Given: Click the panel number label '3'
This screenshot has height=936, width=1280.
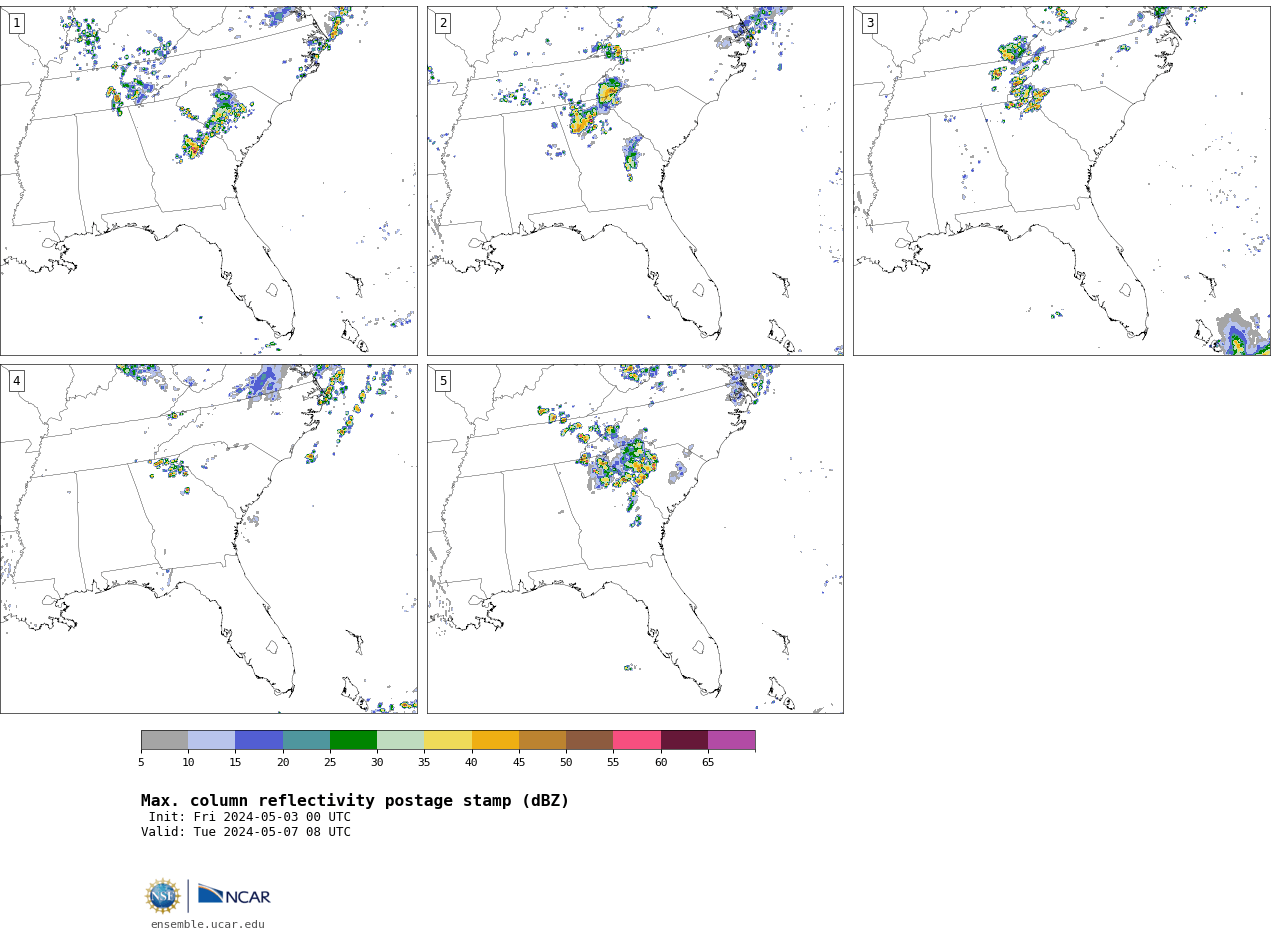Looking at the screenshot, I should click(869, 23).
